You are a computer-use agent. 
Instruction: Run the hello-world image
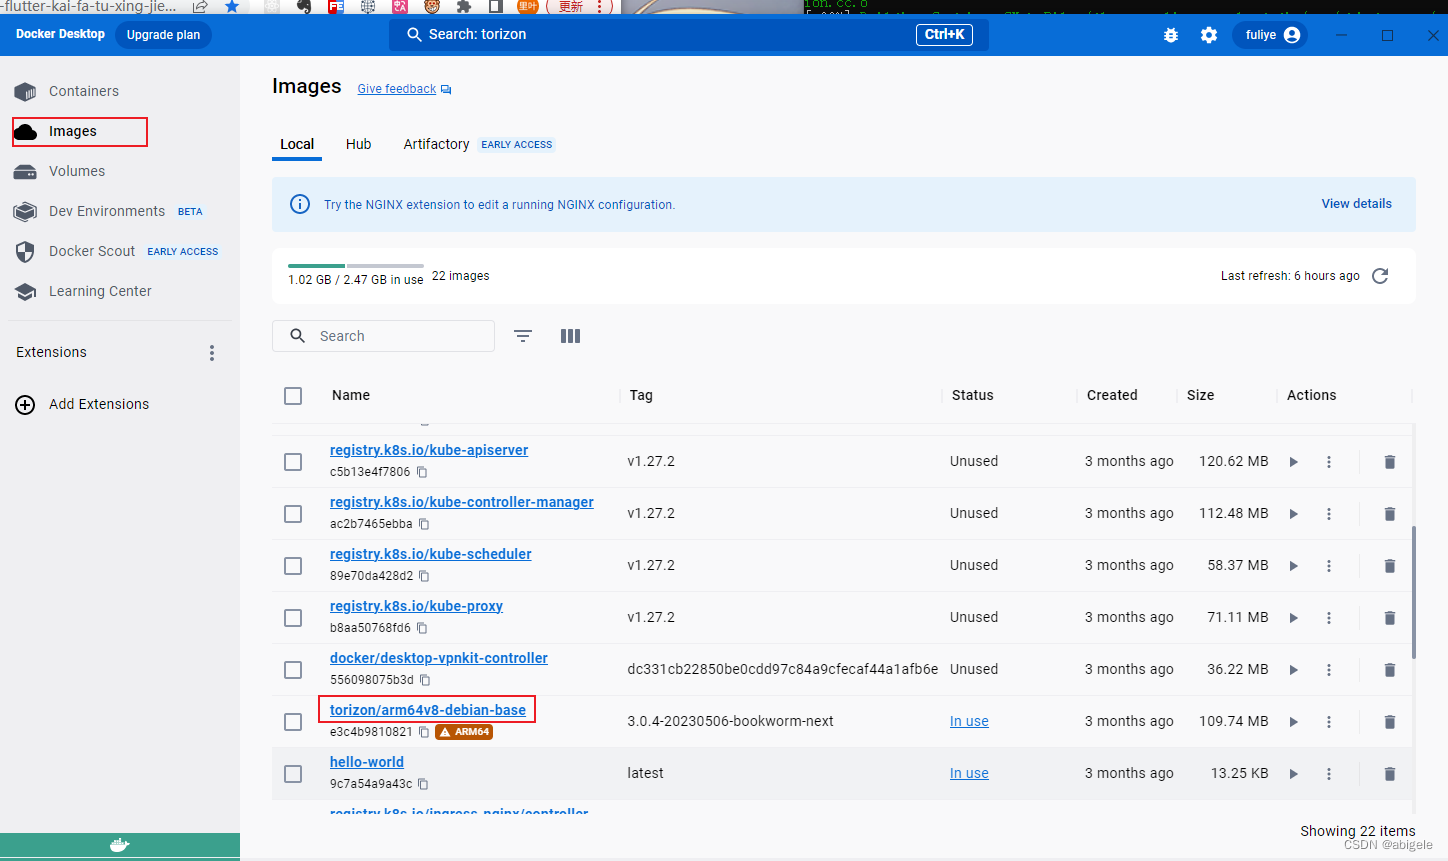pos(1293,774)
